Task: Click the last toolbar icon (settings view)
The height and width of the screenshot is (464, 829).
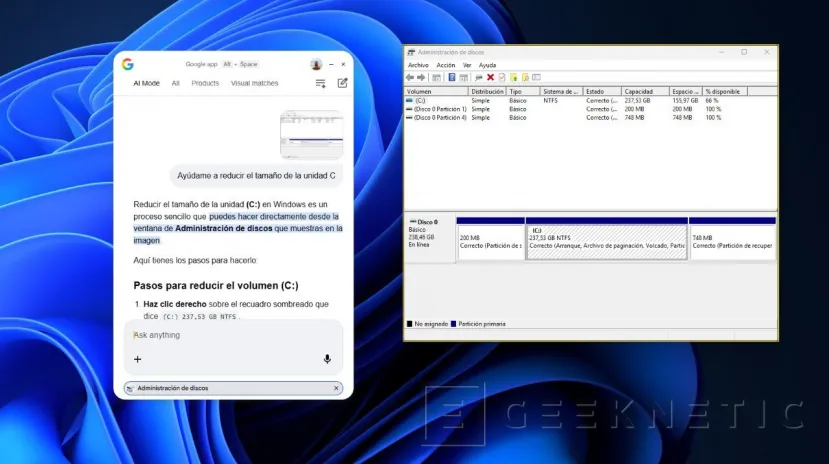Action: click(537, 78)
